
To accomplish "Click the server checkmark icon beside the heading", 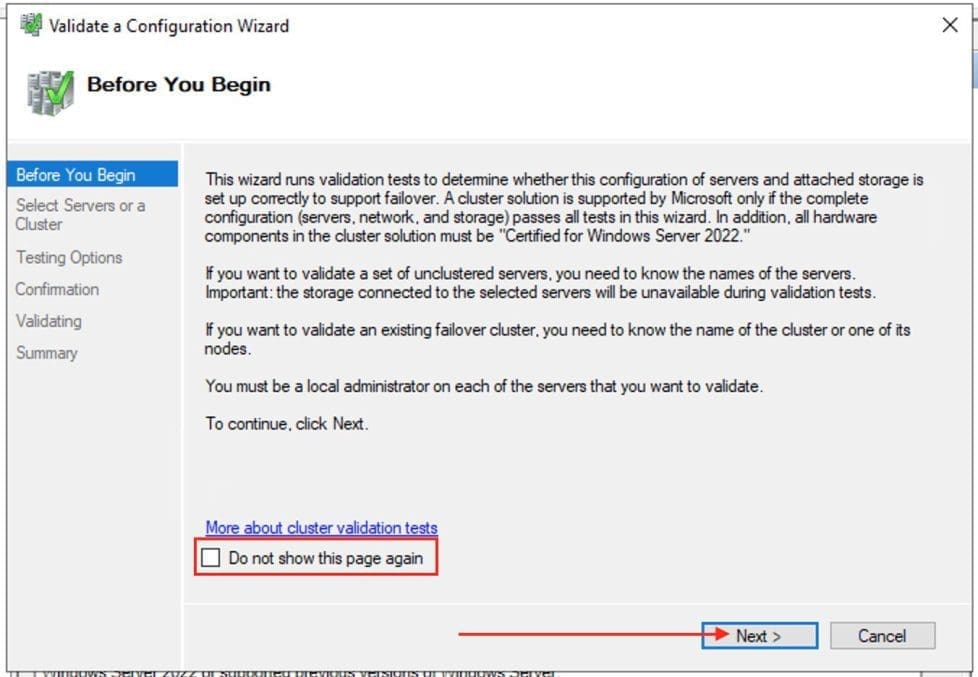I will [x=49, y=93].
